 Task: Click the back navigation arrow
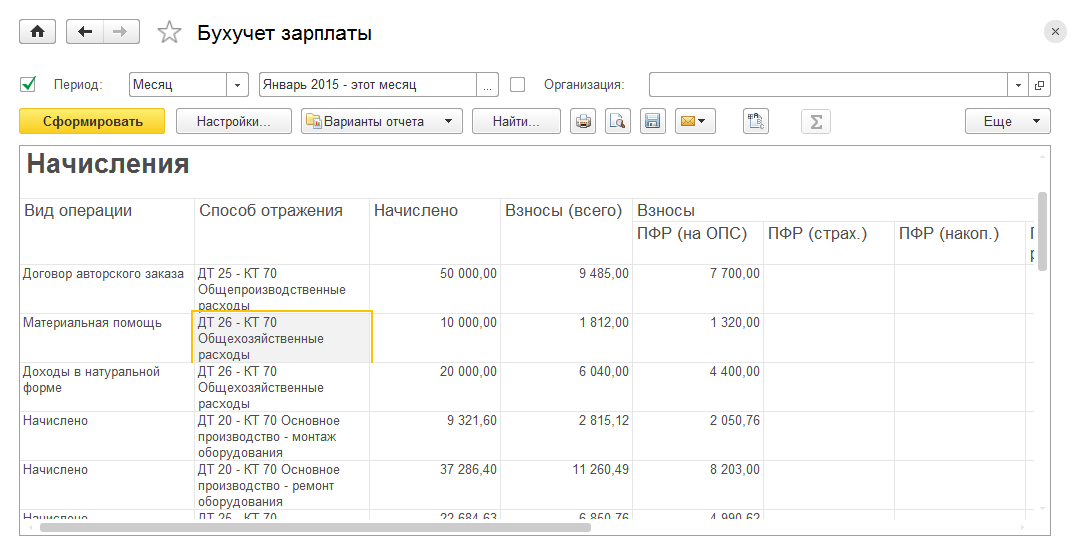point(85,32)
